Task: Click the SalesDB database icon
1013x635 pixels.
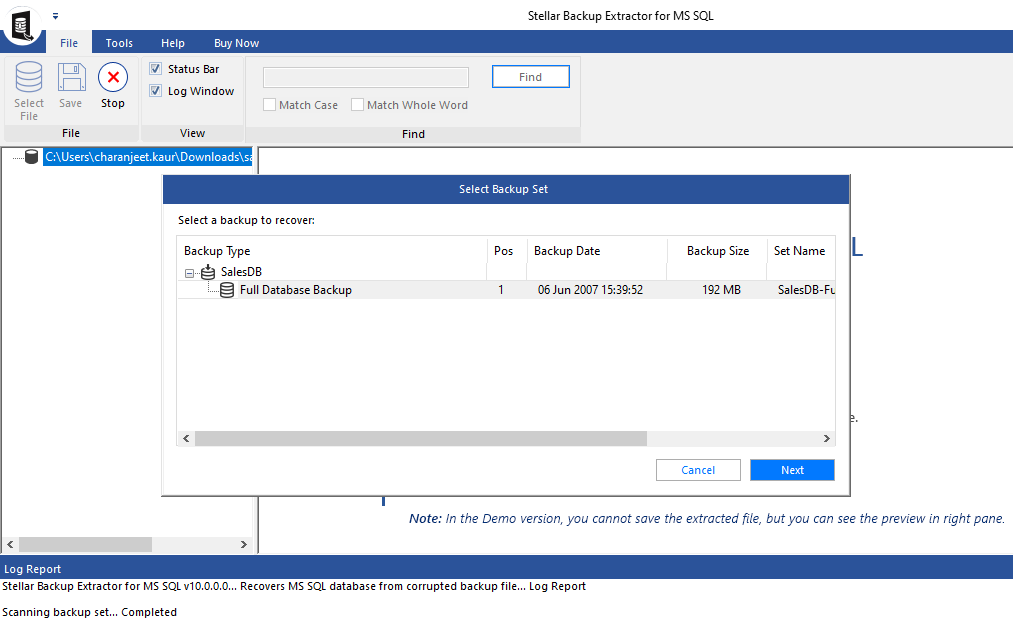Action: pos(208,272)
